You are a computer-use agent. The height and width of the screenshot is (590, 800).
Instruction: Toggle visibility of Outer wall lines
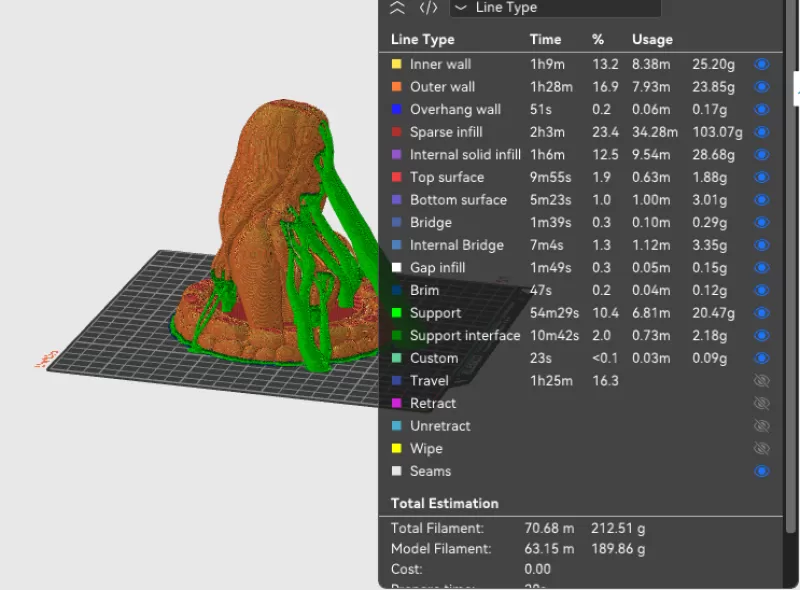click(762, 87)
